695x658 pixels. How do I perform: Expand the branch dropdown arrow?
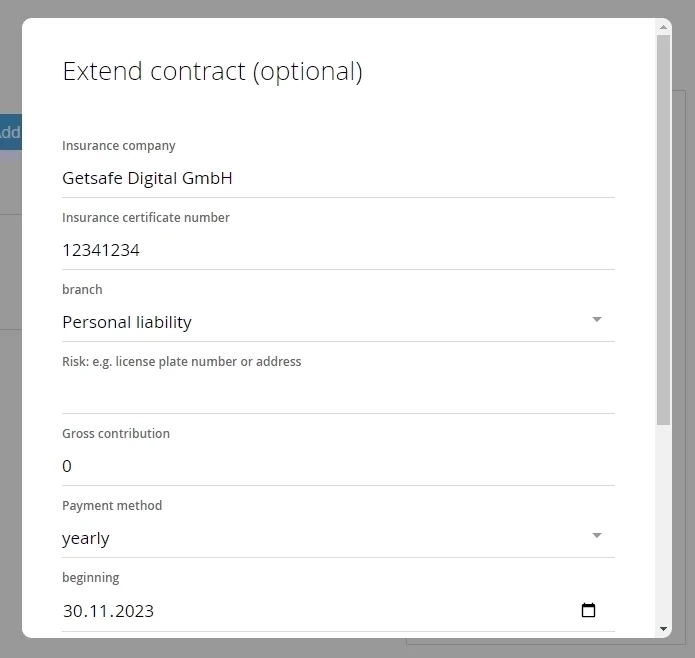click(x=597, y=319)
